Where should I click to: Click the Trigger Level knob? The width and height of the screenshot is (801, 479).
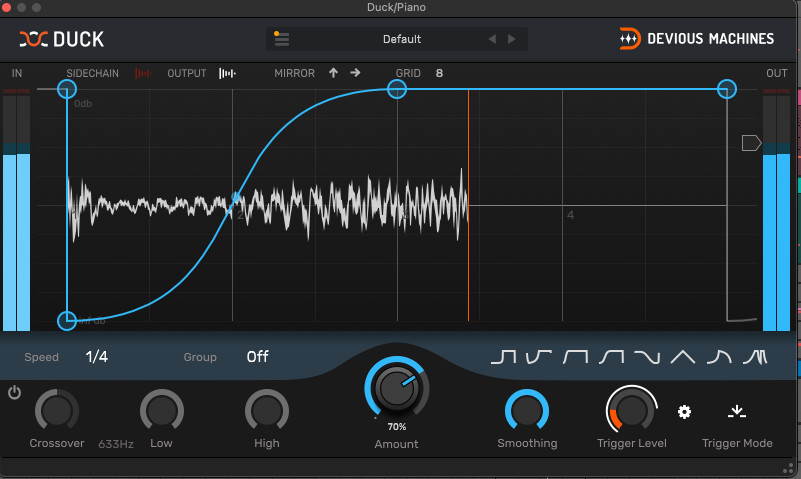631,410
